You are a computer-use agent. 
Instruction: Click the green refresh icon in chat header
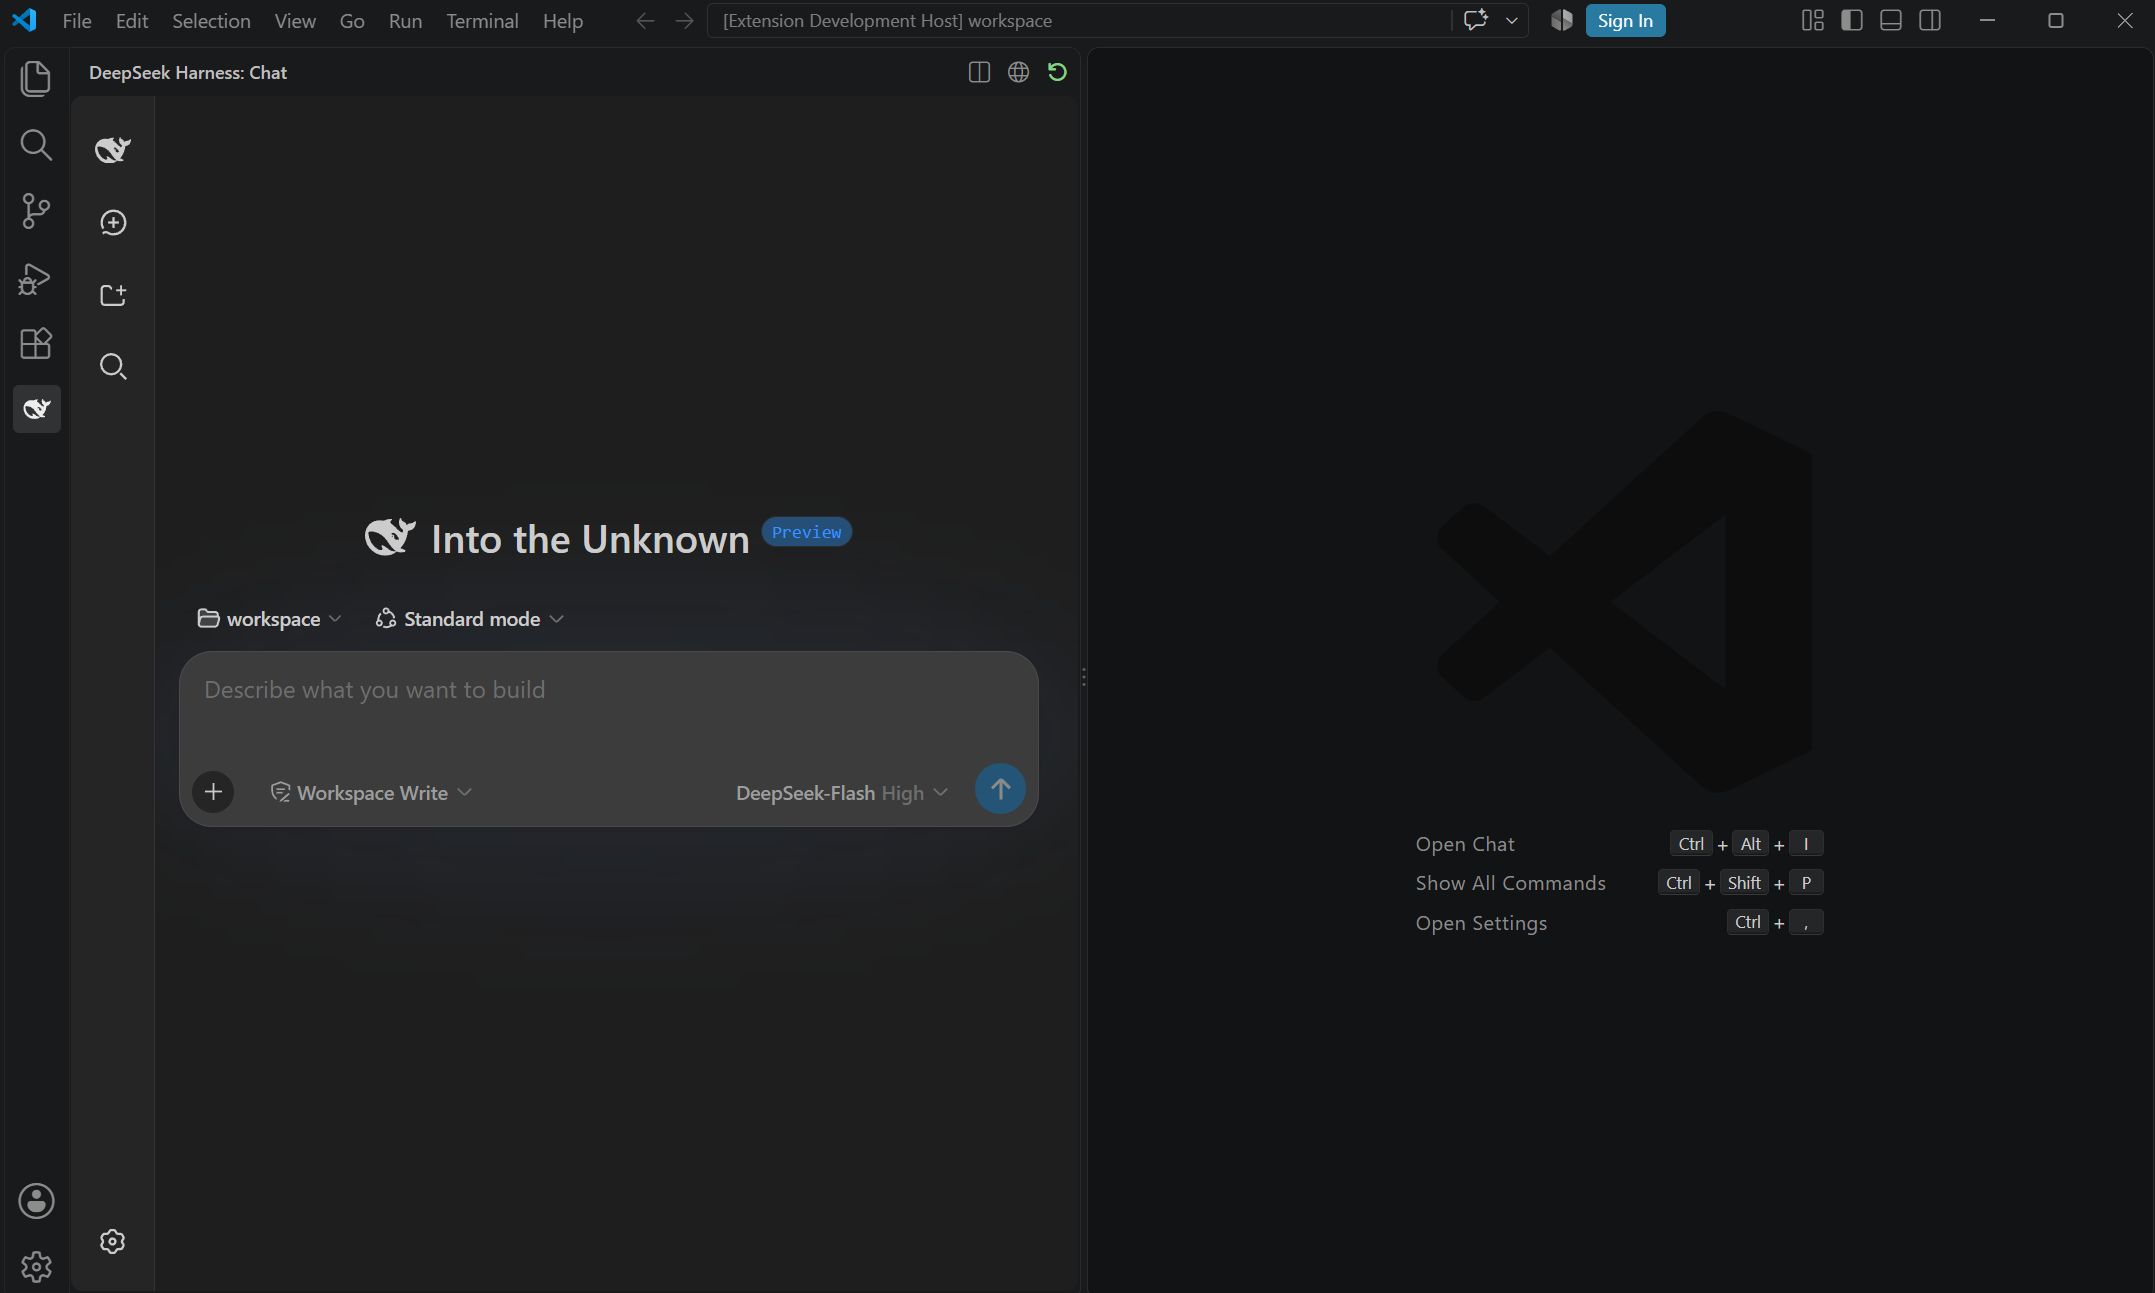tap(1057, 72)
